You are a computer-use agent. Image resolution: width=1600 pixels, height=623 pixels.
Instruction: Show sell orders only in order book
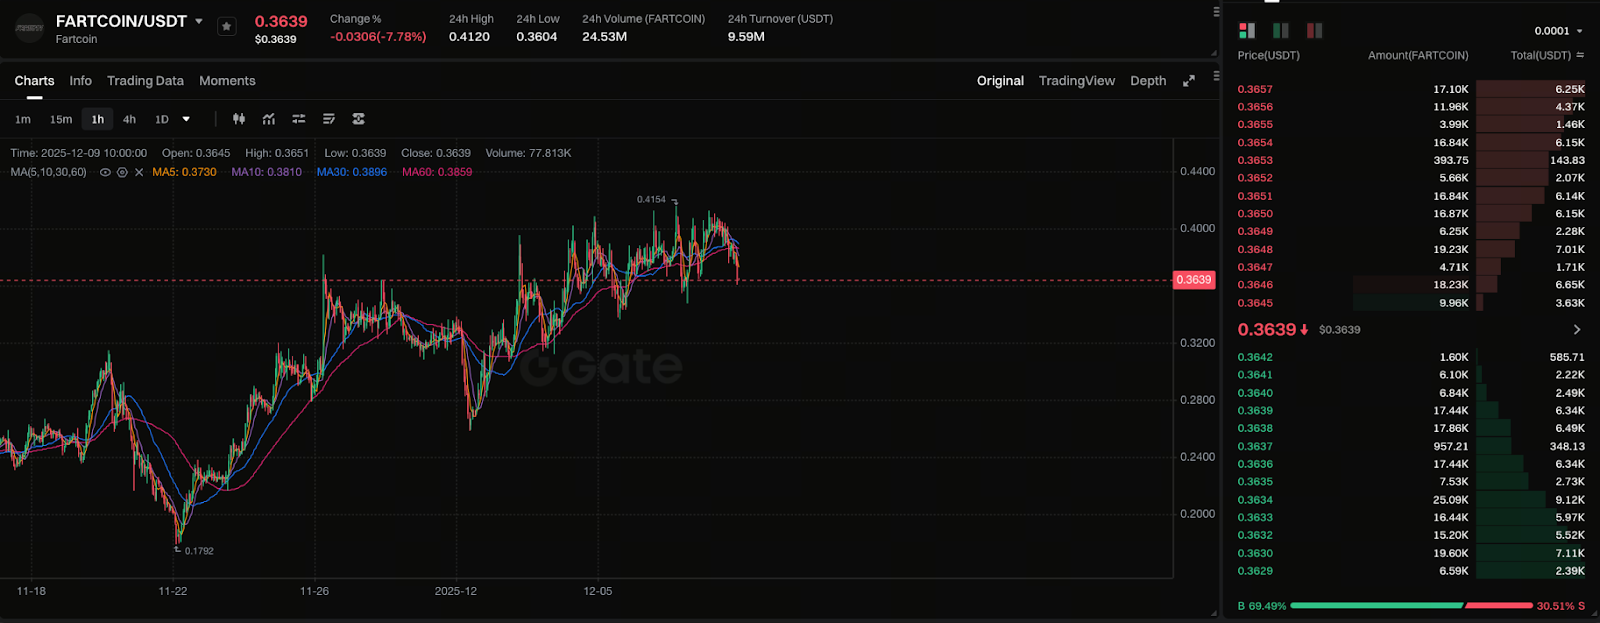tap(1315, 31)
